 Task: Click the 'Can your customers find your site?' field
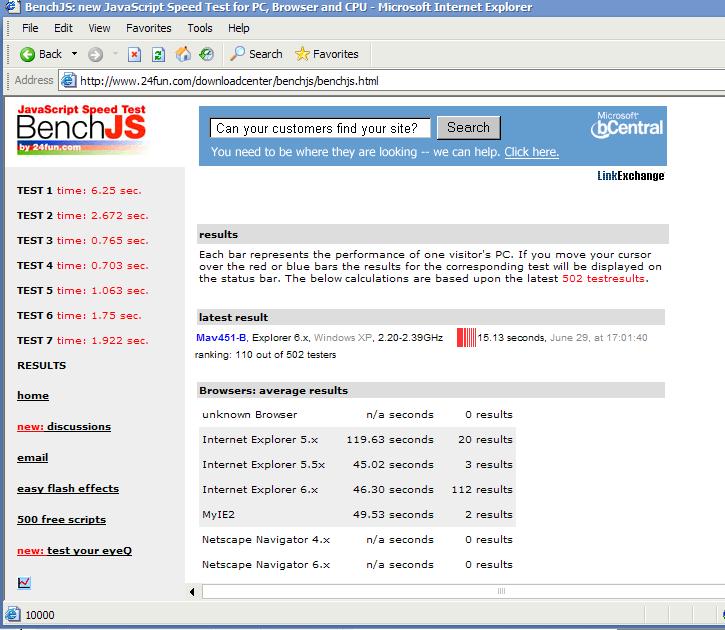[320, 128]
